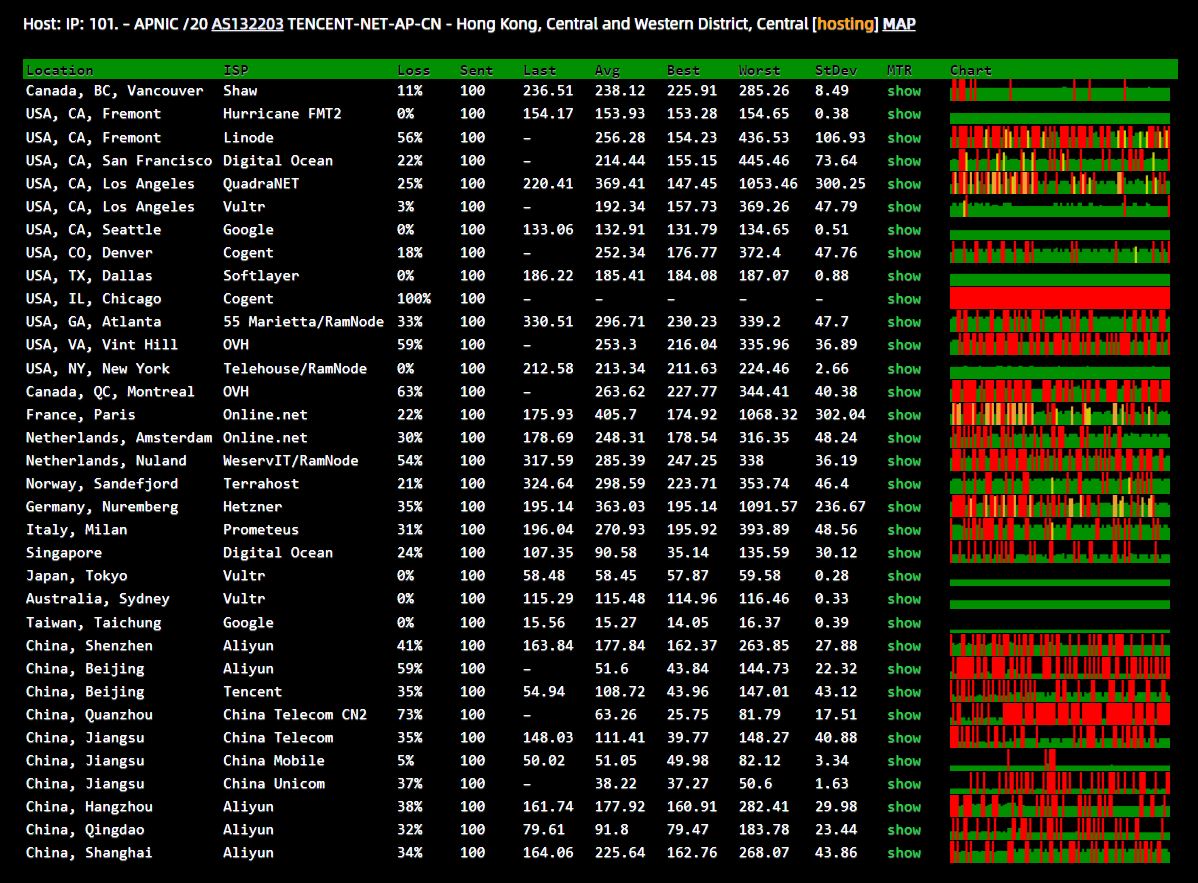Show MTR for Italy, Milan Prometeus
Image resolution: width=1198 pixels, height=883 pixels.
pos(904,529)
